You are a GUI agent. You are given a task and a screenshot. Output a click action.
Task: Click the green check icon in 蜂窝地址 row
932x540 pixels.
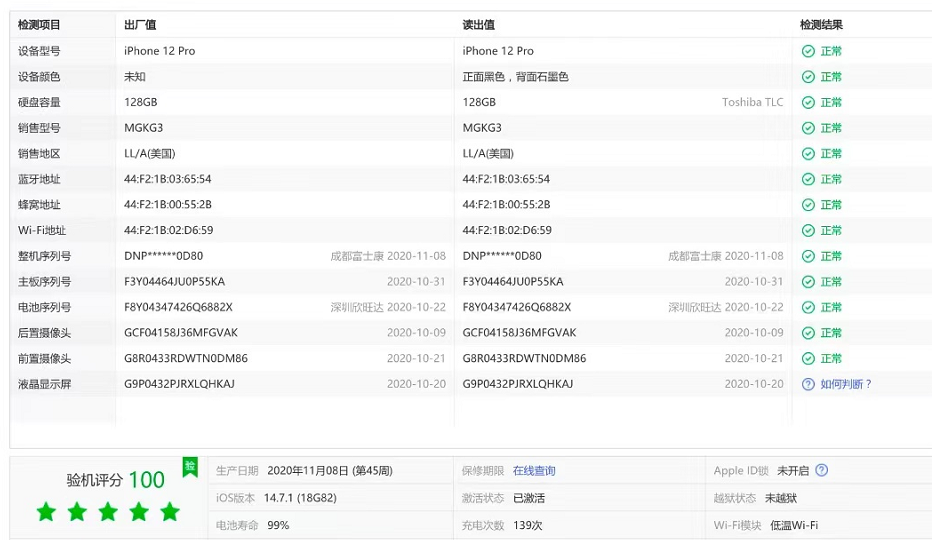[808, 205]
